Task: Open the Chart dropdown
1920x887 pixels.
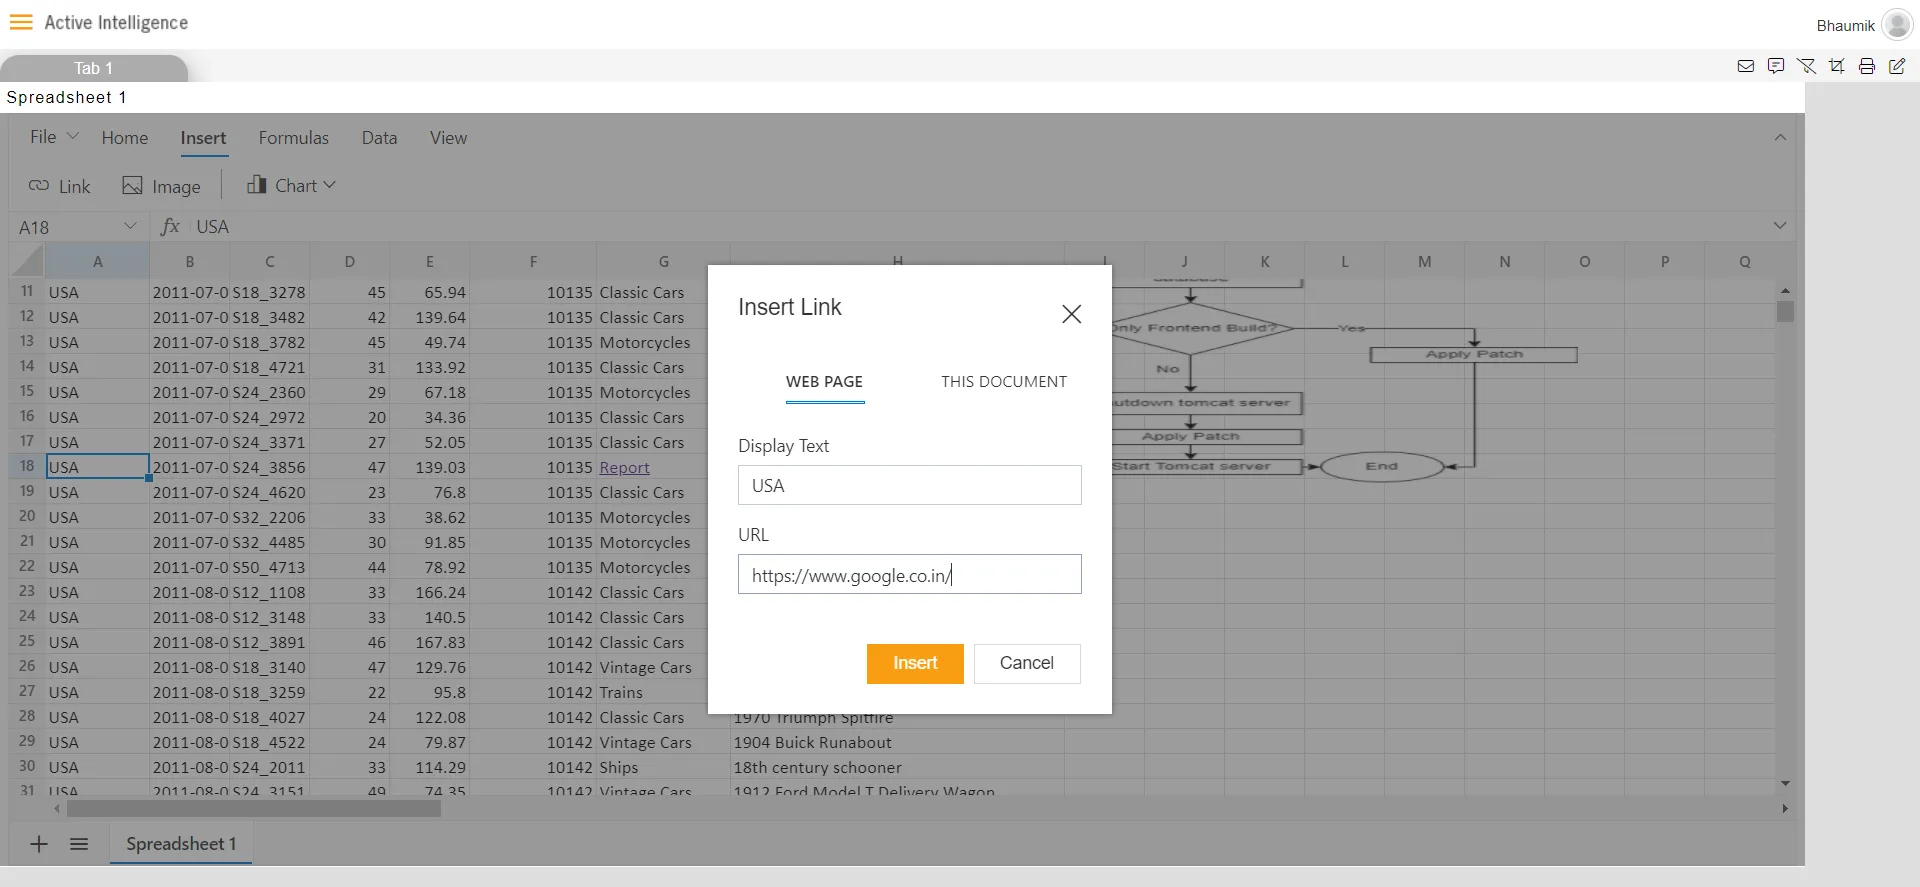Action: pos(292,185)
